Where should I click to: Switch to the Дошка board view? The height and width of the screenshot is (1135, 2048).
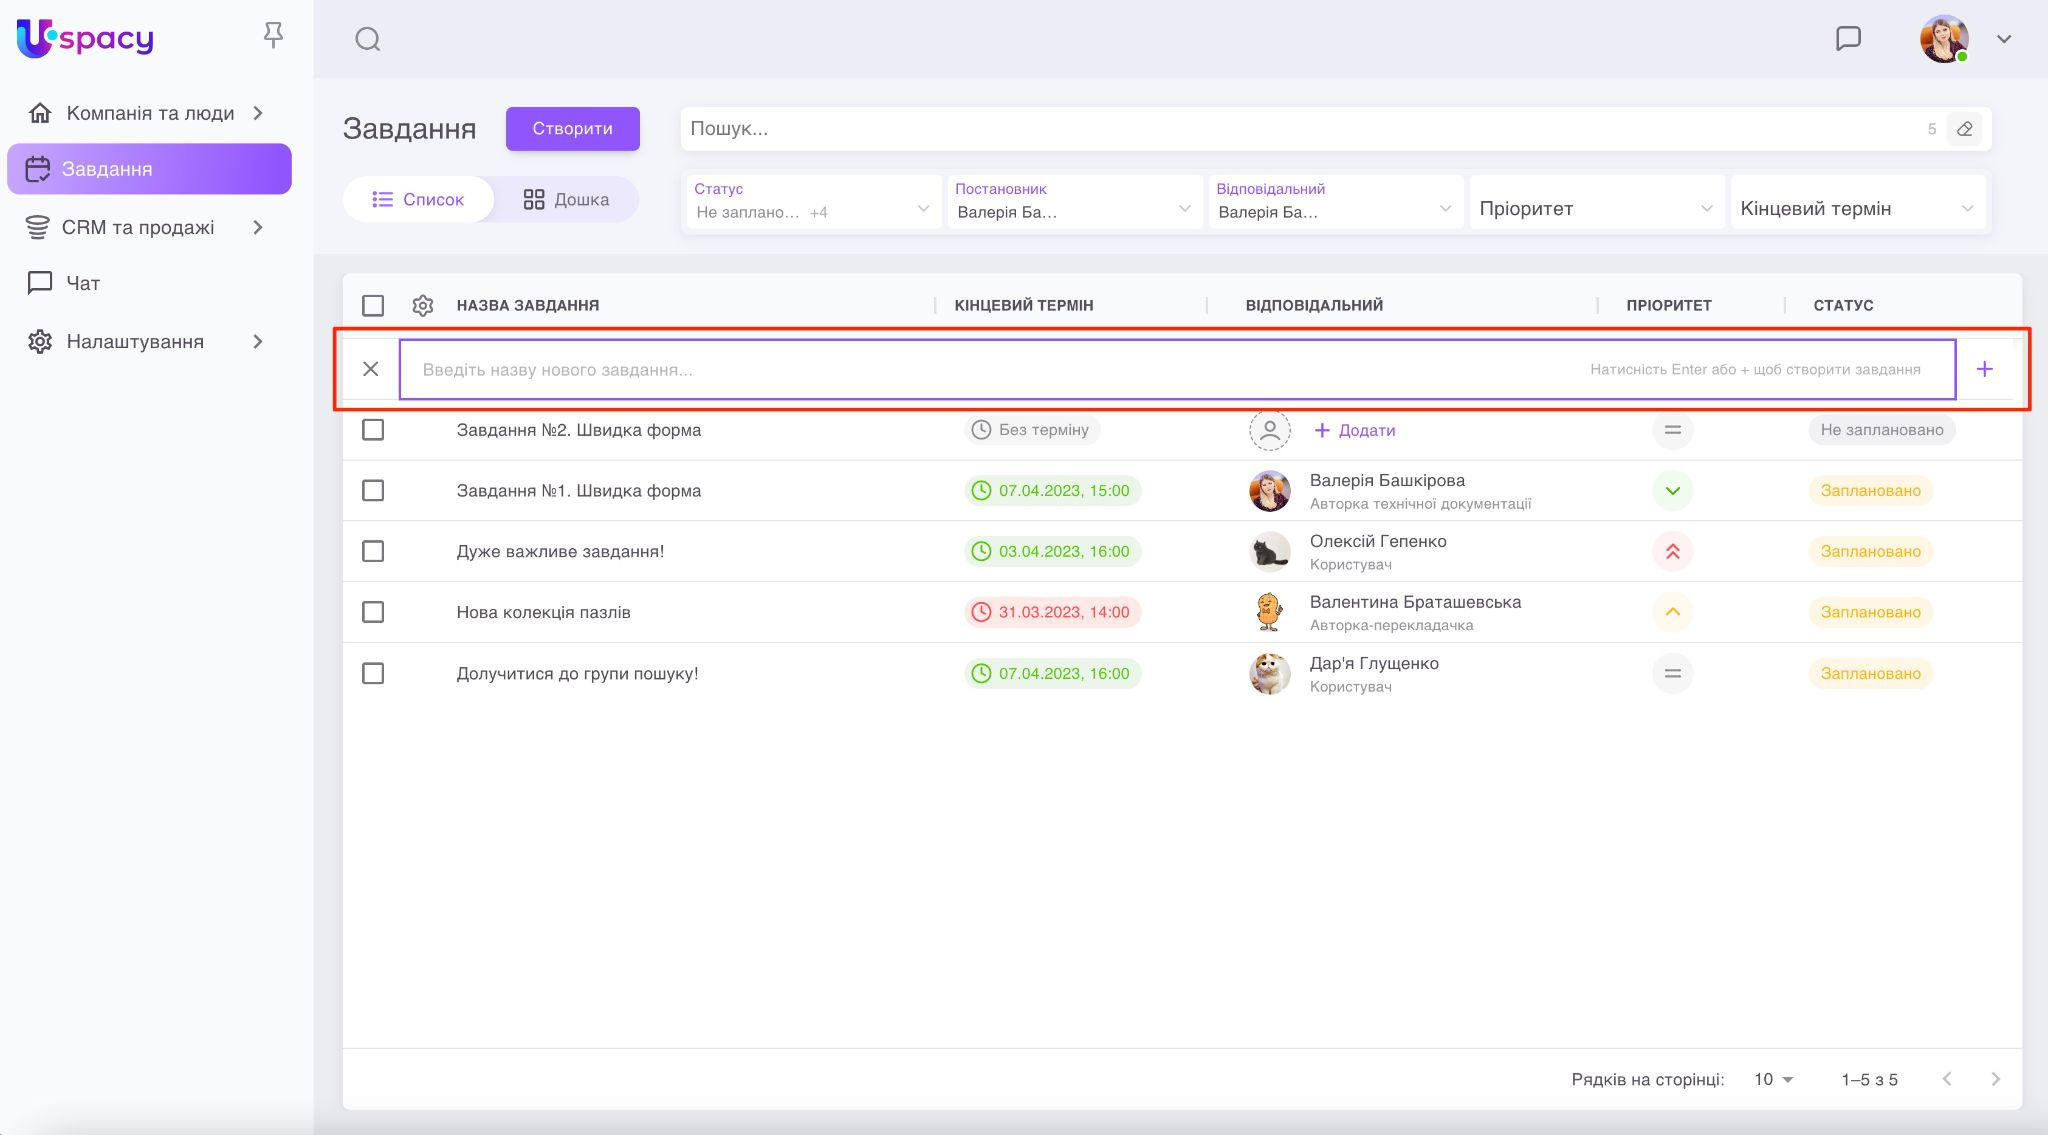point(566,199)
